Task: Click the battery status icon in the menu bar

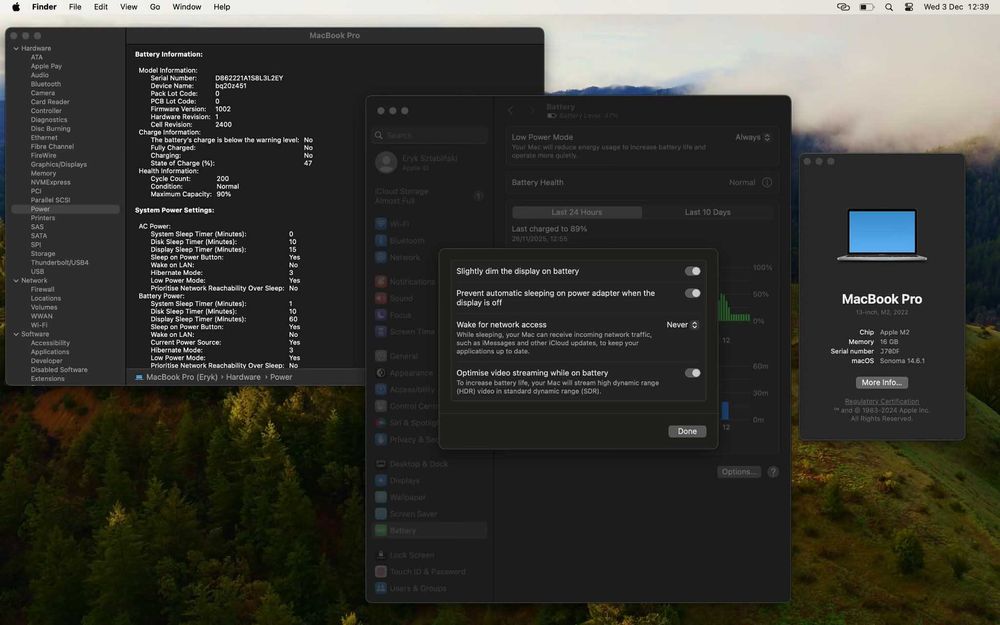Action: (x=867, y=7)
